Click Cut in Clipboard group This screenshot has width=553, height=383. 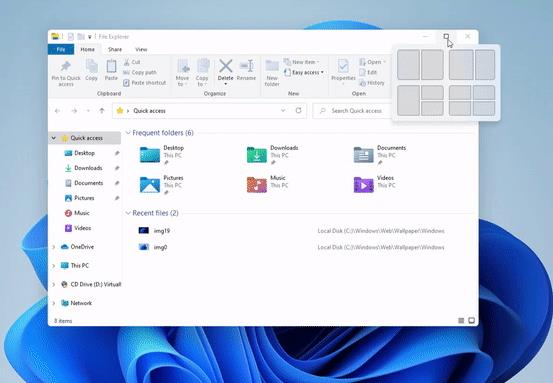pyautogui.click(x=132, y=62)
